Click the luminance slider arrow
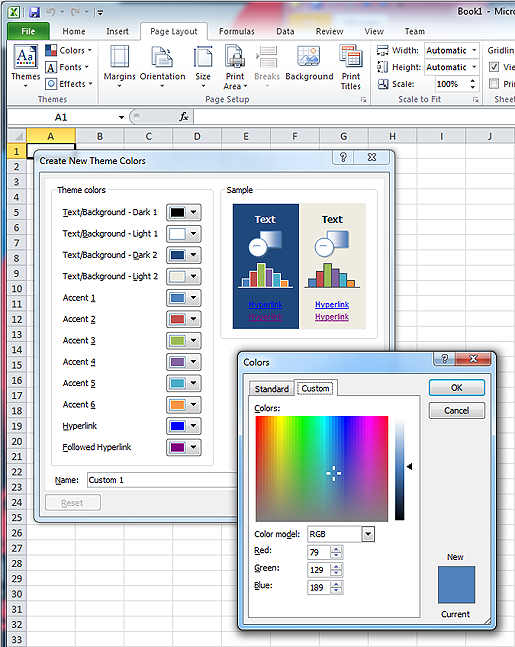 tap(409, 466)
